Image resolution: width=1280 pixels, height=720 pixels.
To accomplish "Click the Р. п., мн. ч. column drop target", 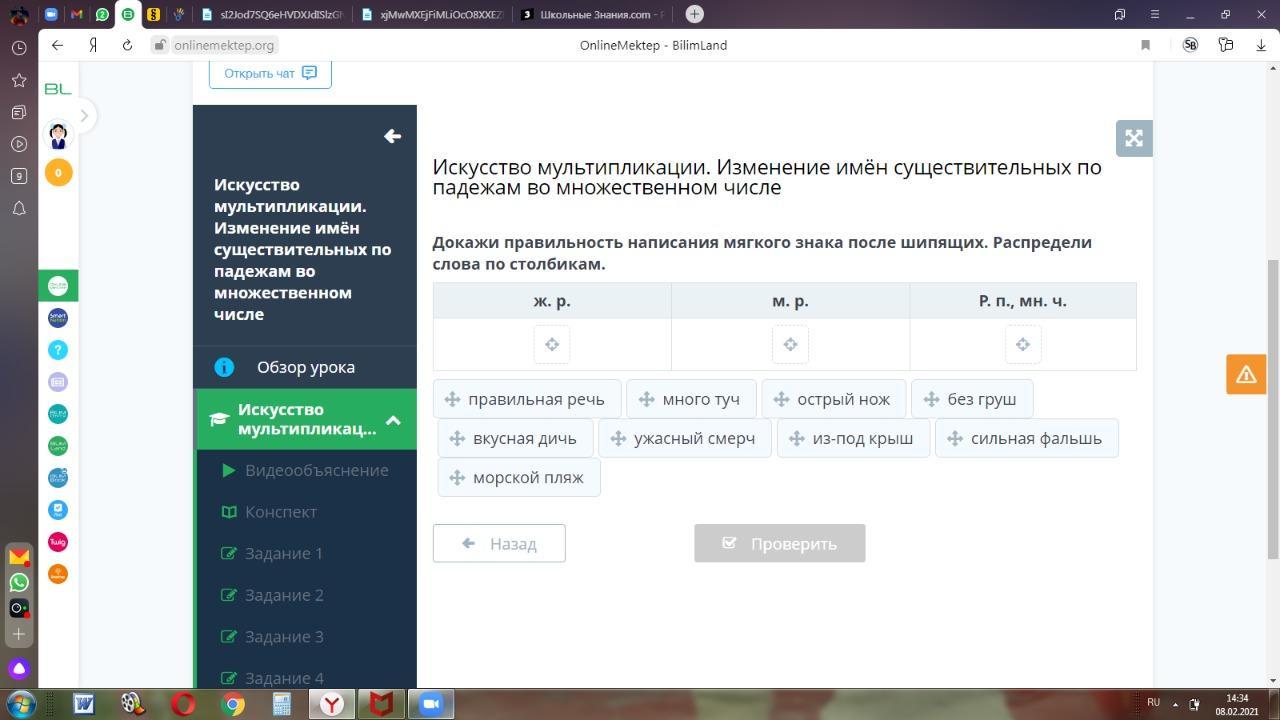I will pos(1023,344).
